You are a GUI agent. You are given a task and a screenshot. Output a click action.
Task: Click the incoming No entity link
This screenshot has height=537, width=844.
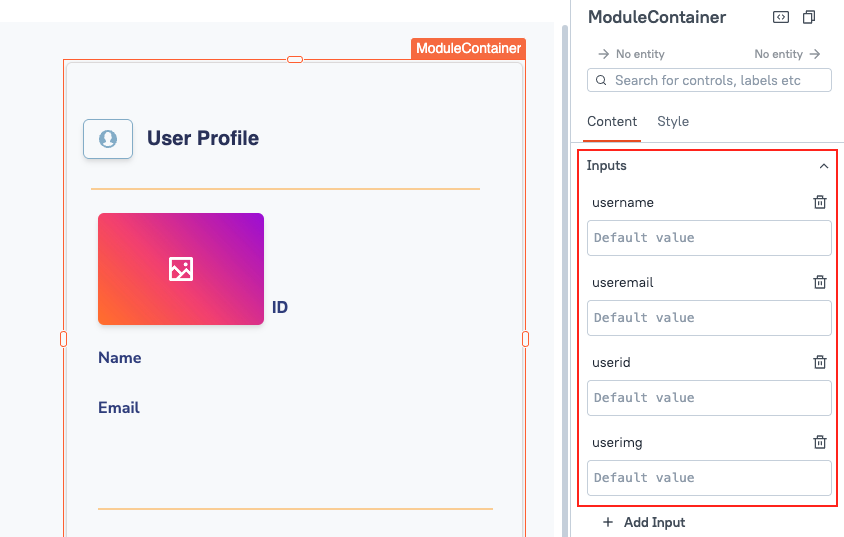click(x=631, y=54)
